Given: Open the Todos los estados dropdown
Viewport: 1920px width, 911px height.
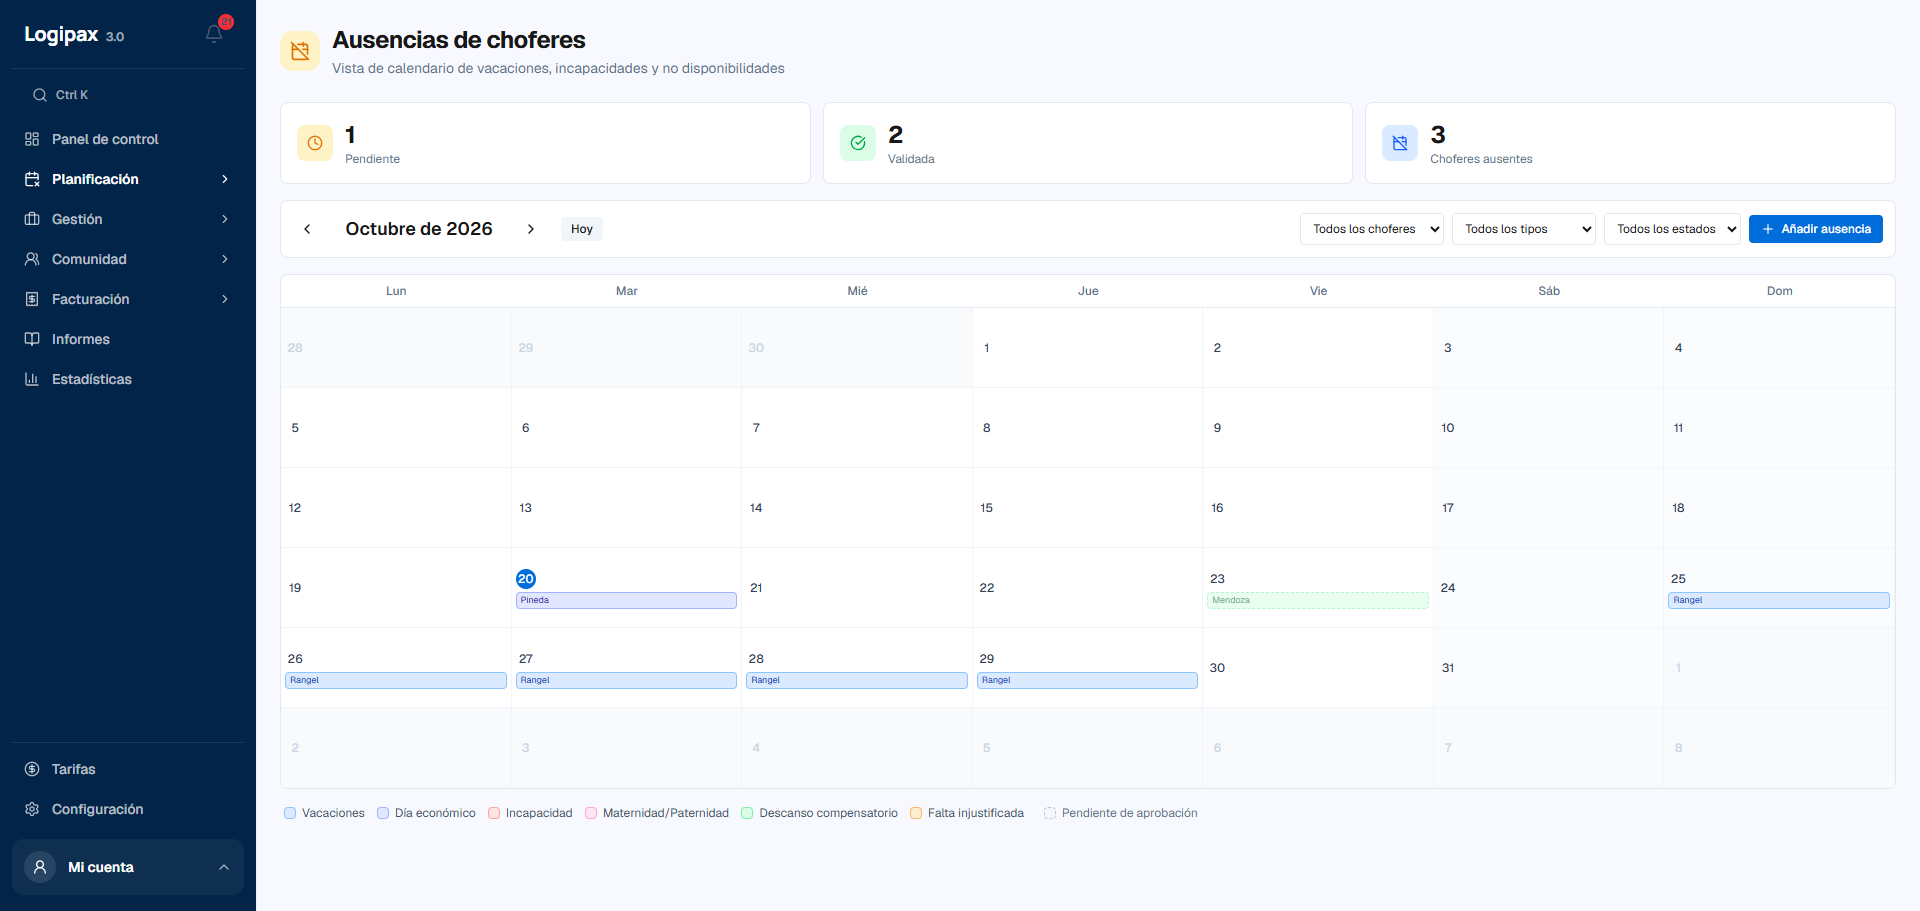Looking at the screenshot, I should pyautogui.click(x=1672, y=229).
